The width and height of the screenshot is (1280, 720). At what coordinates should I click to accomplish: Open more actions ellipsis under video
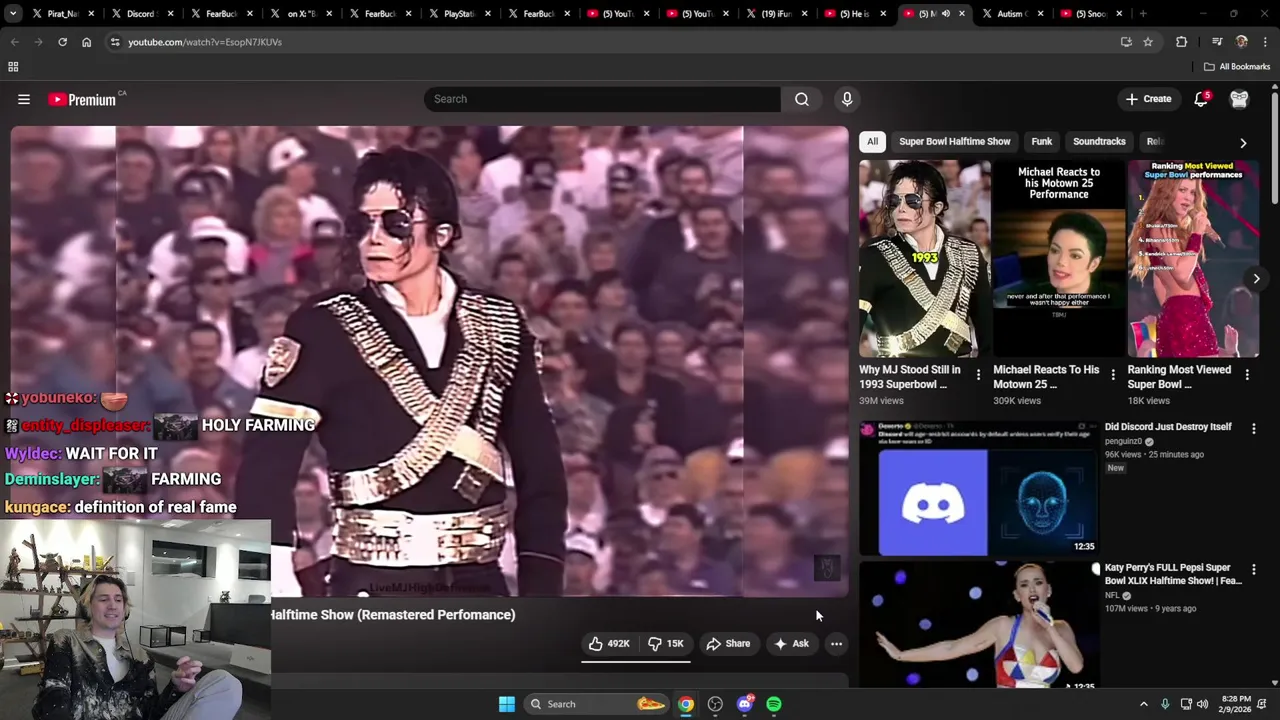pos(836,644)
